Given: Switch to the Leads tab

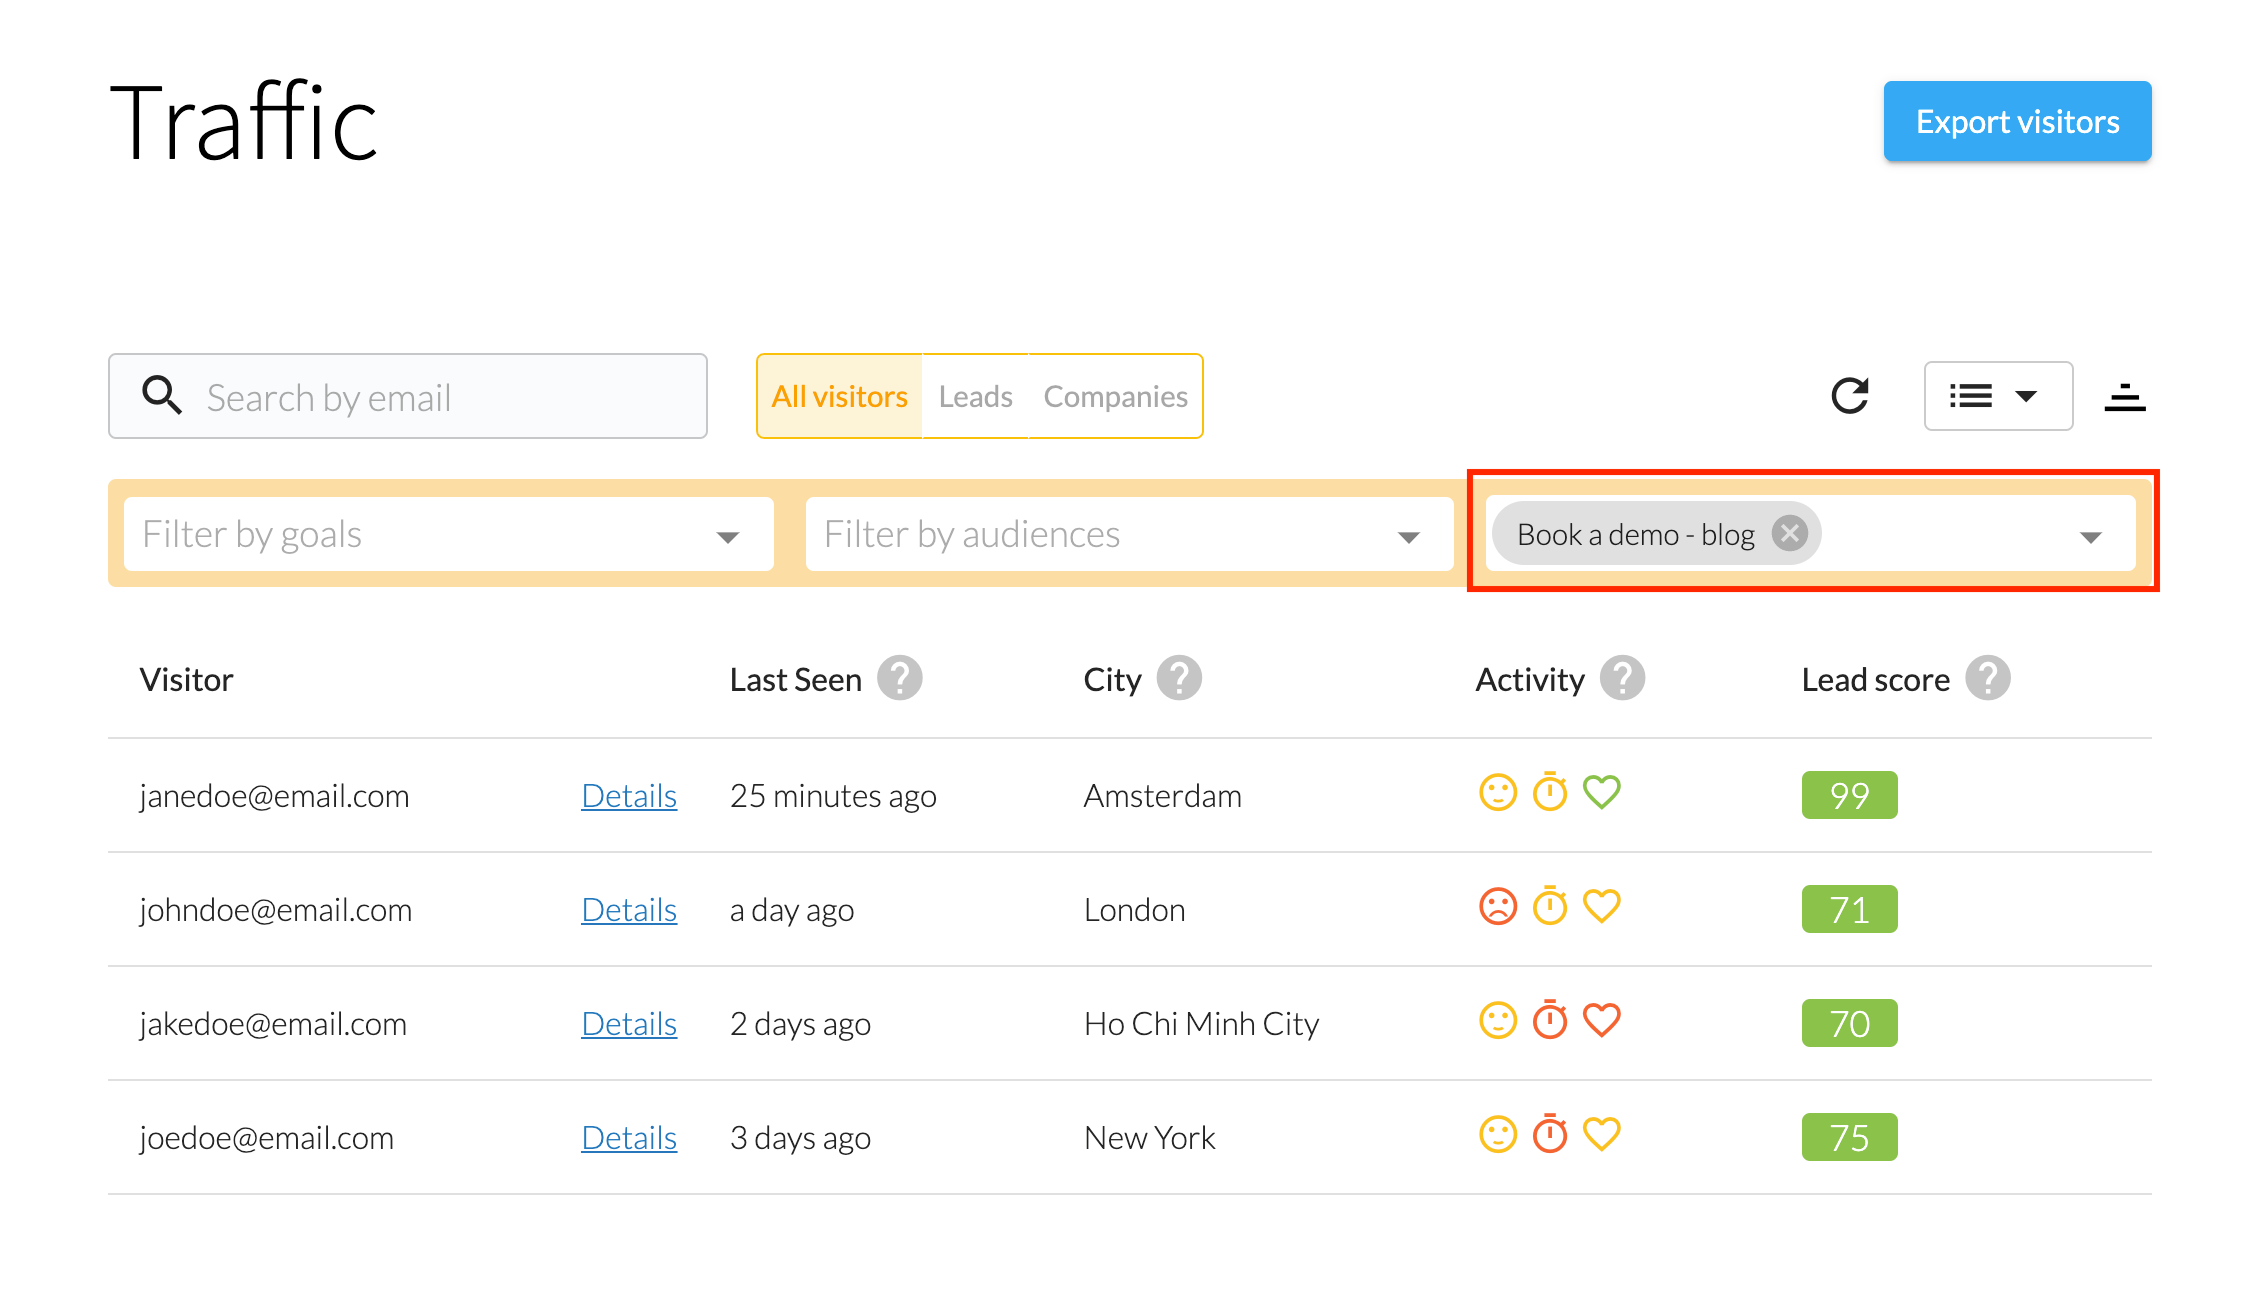Looking at the screenshot, I should tap(975, 397).
